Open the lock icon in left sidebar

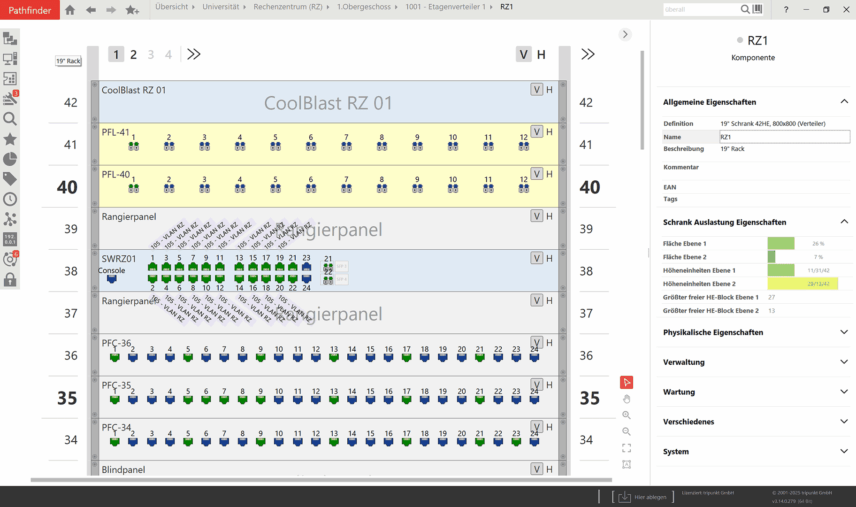click(x=10, y=280)
